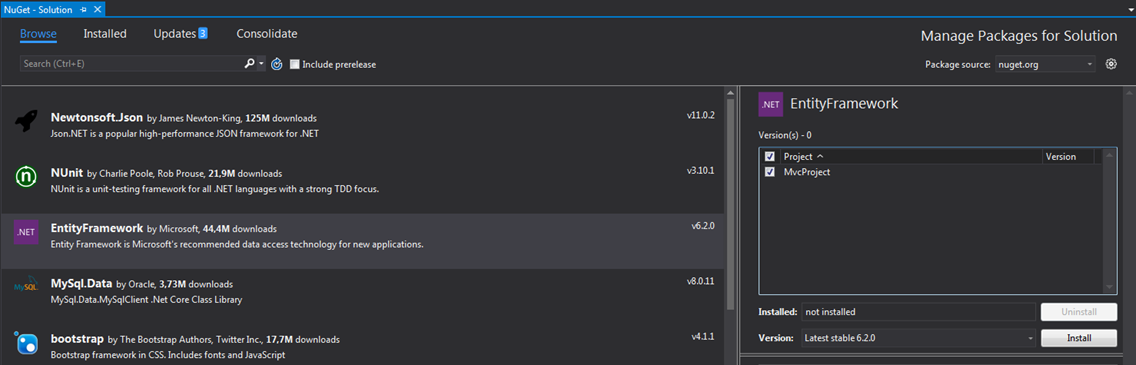Image resolution: width=1136 pixels, height=365 pixels.
Task: Uncheck the MvcProject project checkbox
Action: (x=769, y=172)
